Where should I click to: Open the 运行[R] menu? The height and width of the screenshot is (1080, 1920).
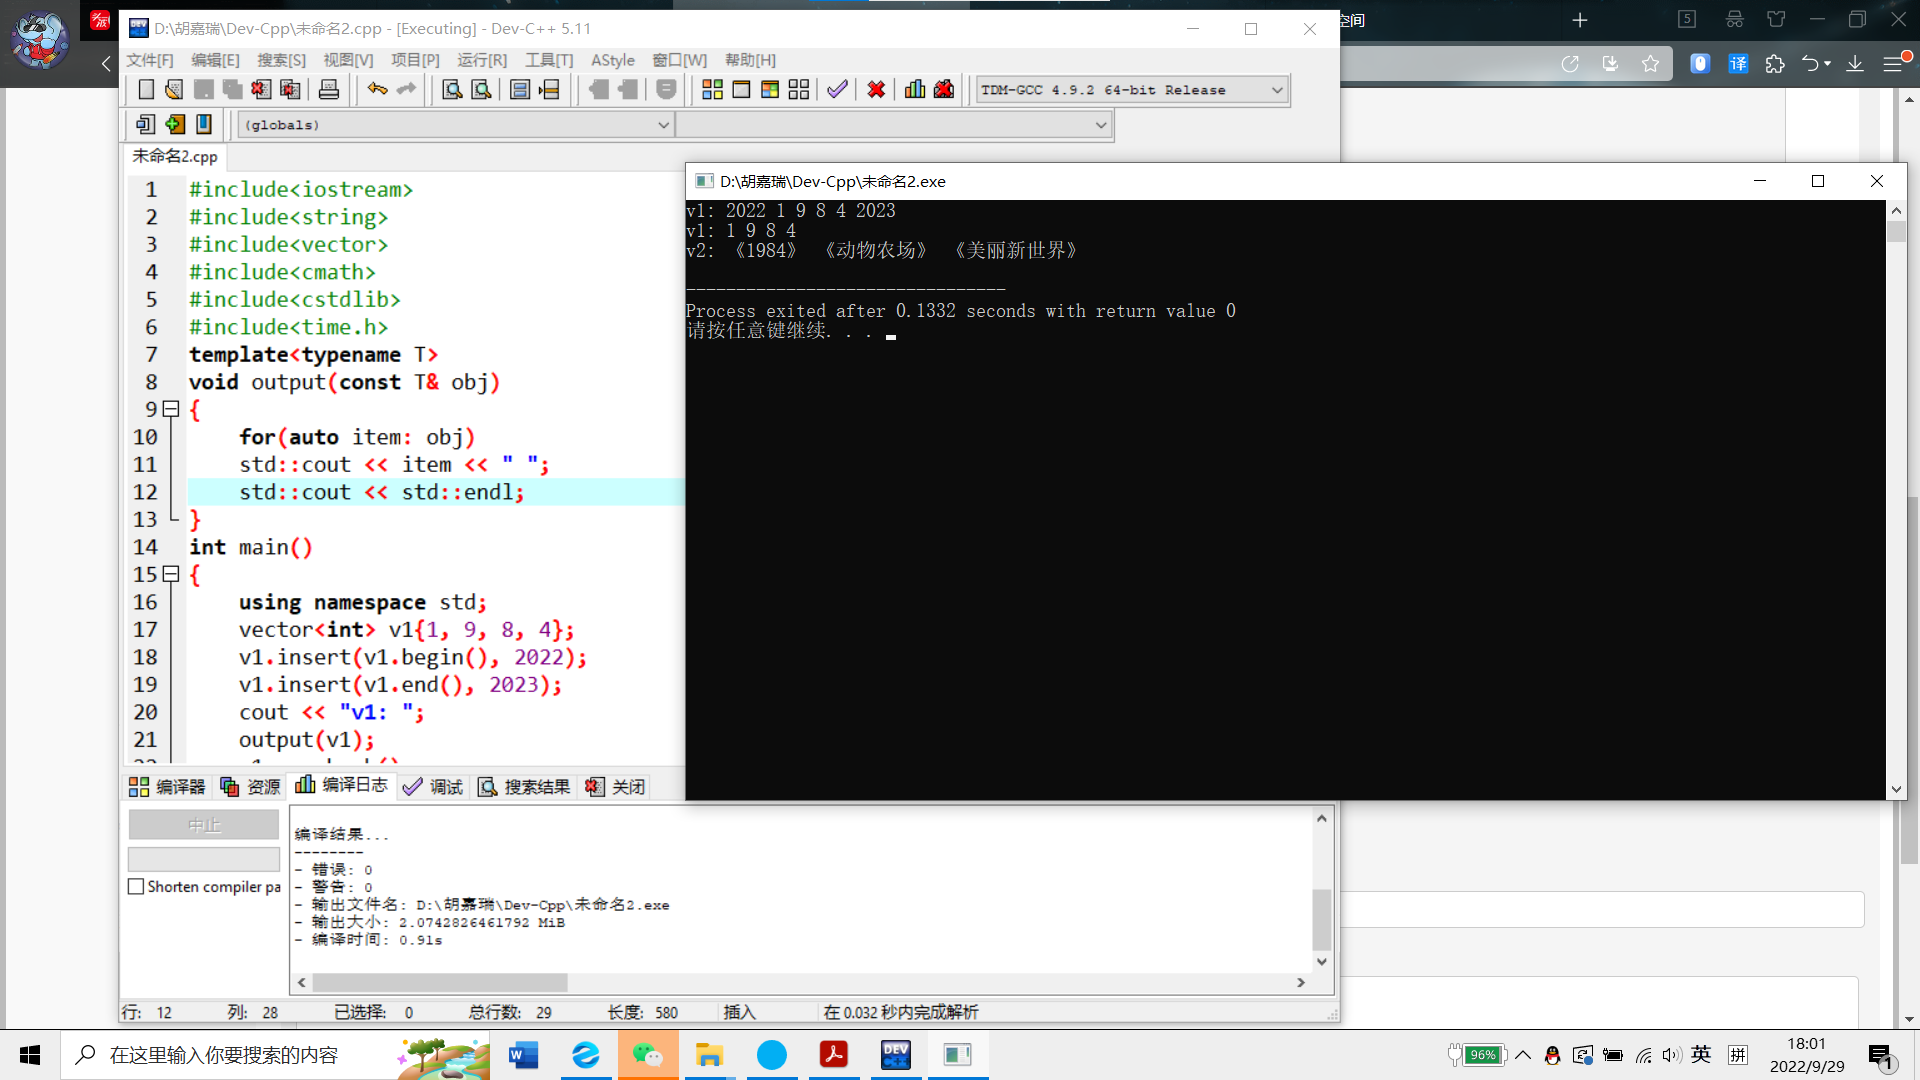click(482, 60)
